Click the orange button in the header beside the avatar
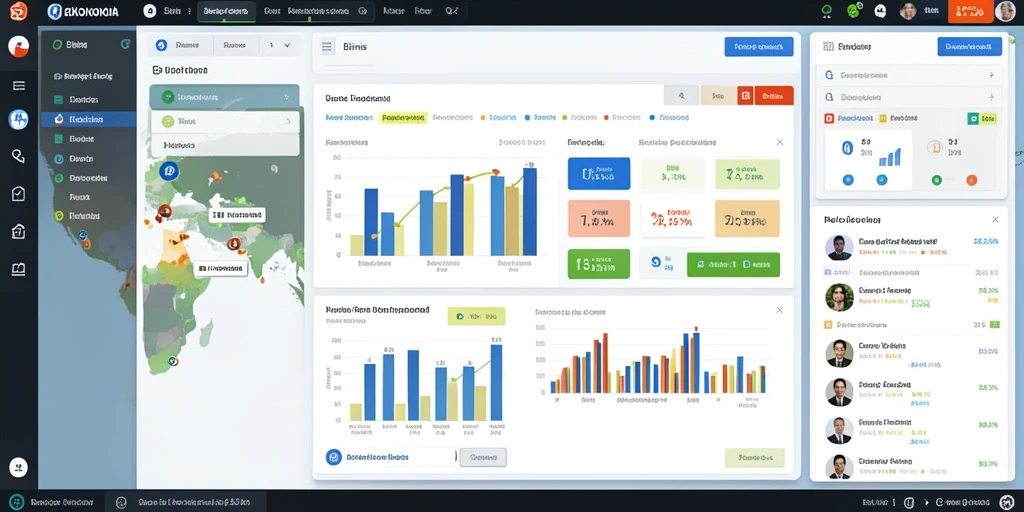The width and height of the screenshot is (1024, 512). [970, 11]
